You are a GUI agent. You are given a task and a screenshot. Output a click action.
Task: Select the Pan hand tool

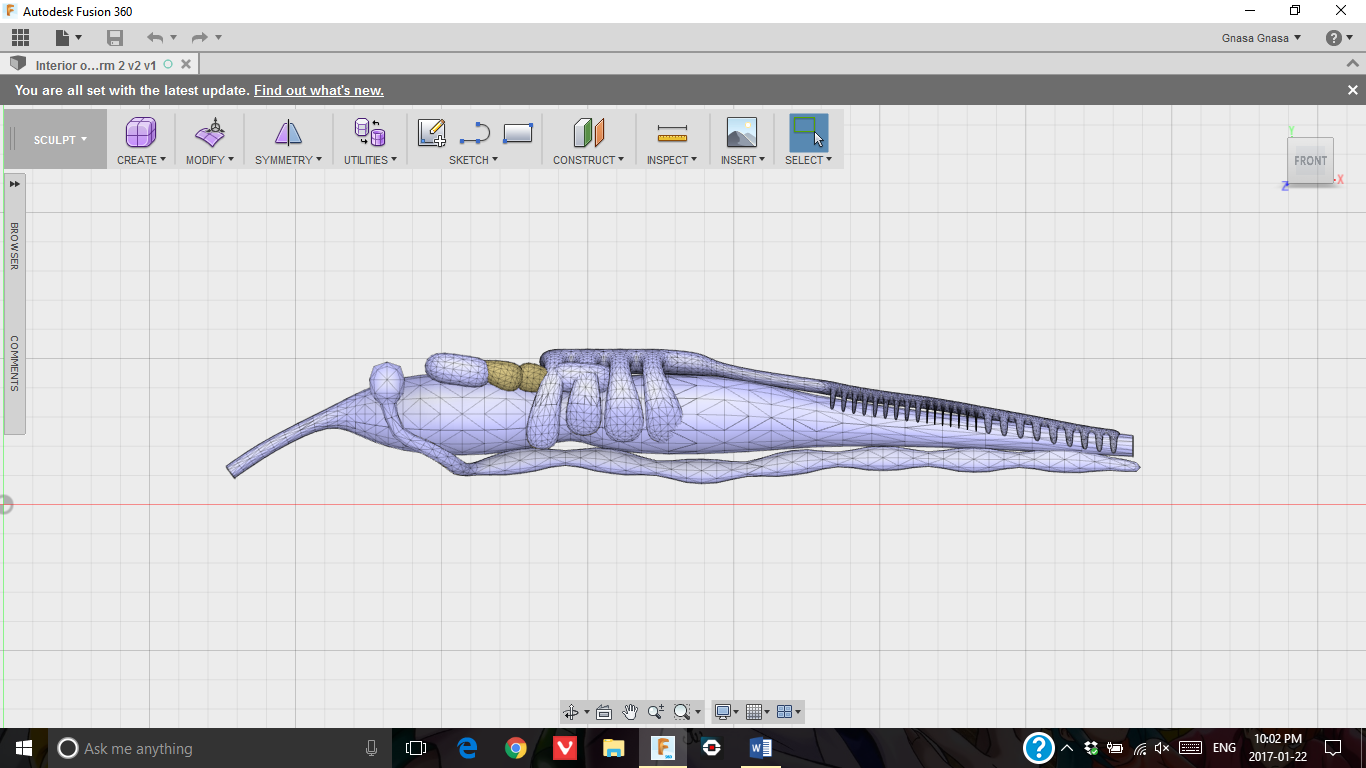click(630, 712)
